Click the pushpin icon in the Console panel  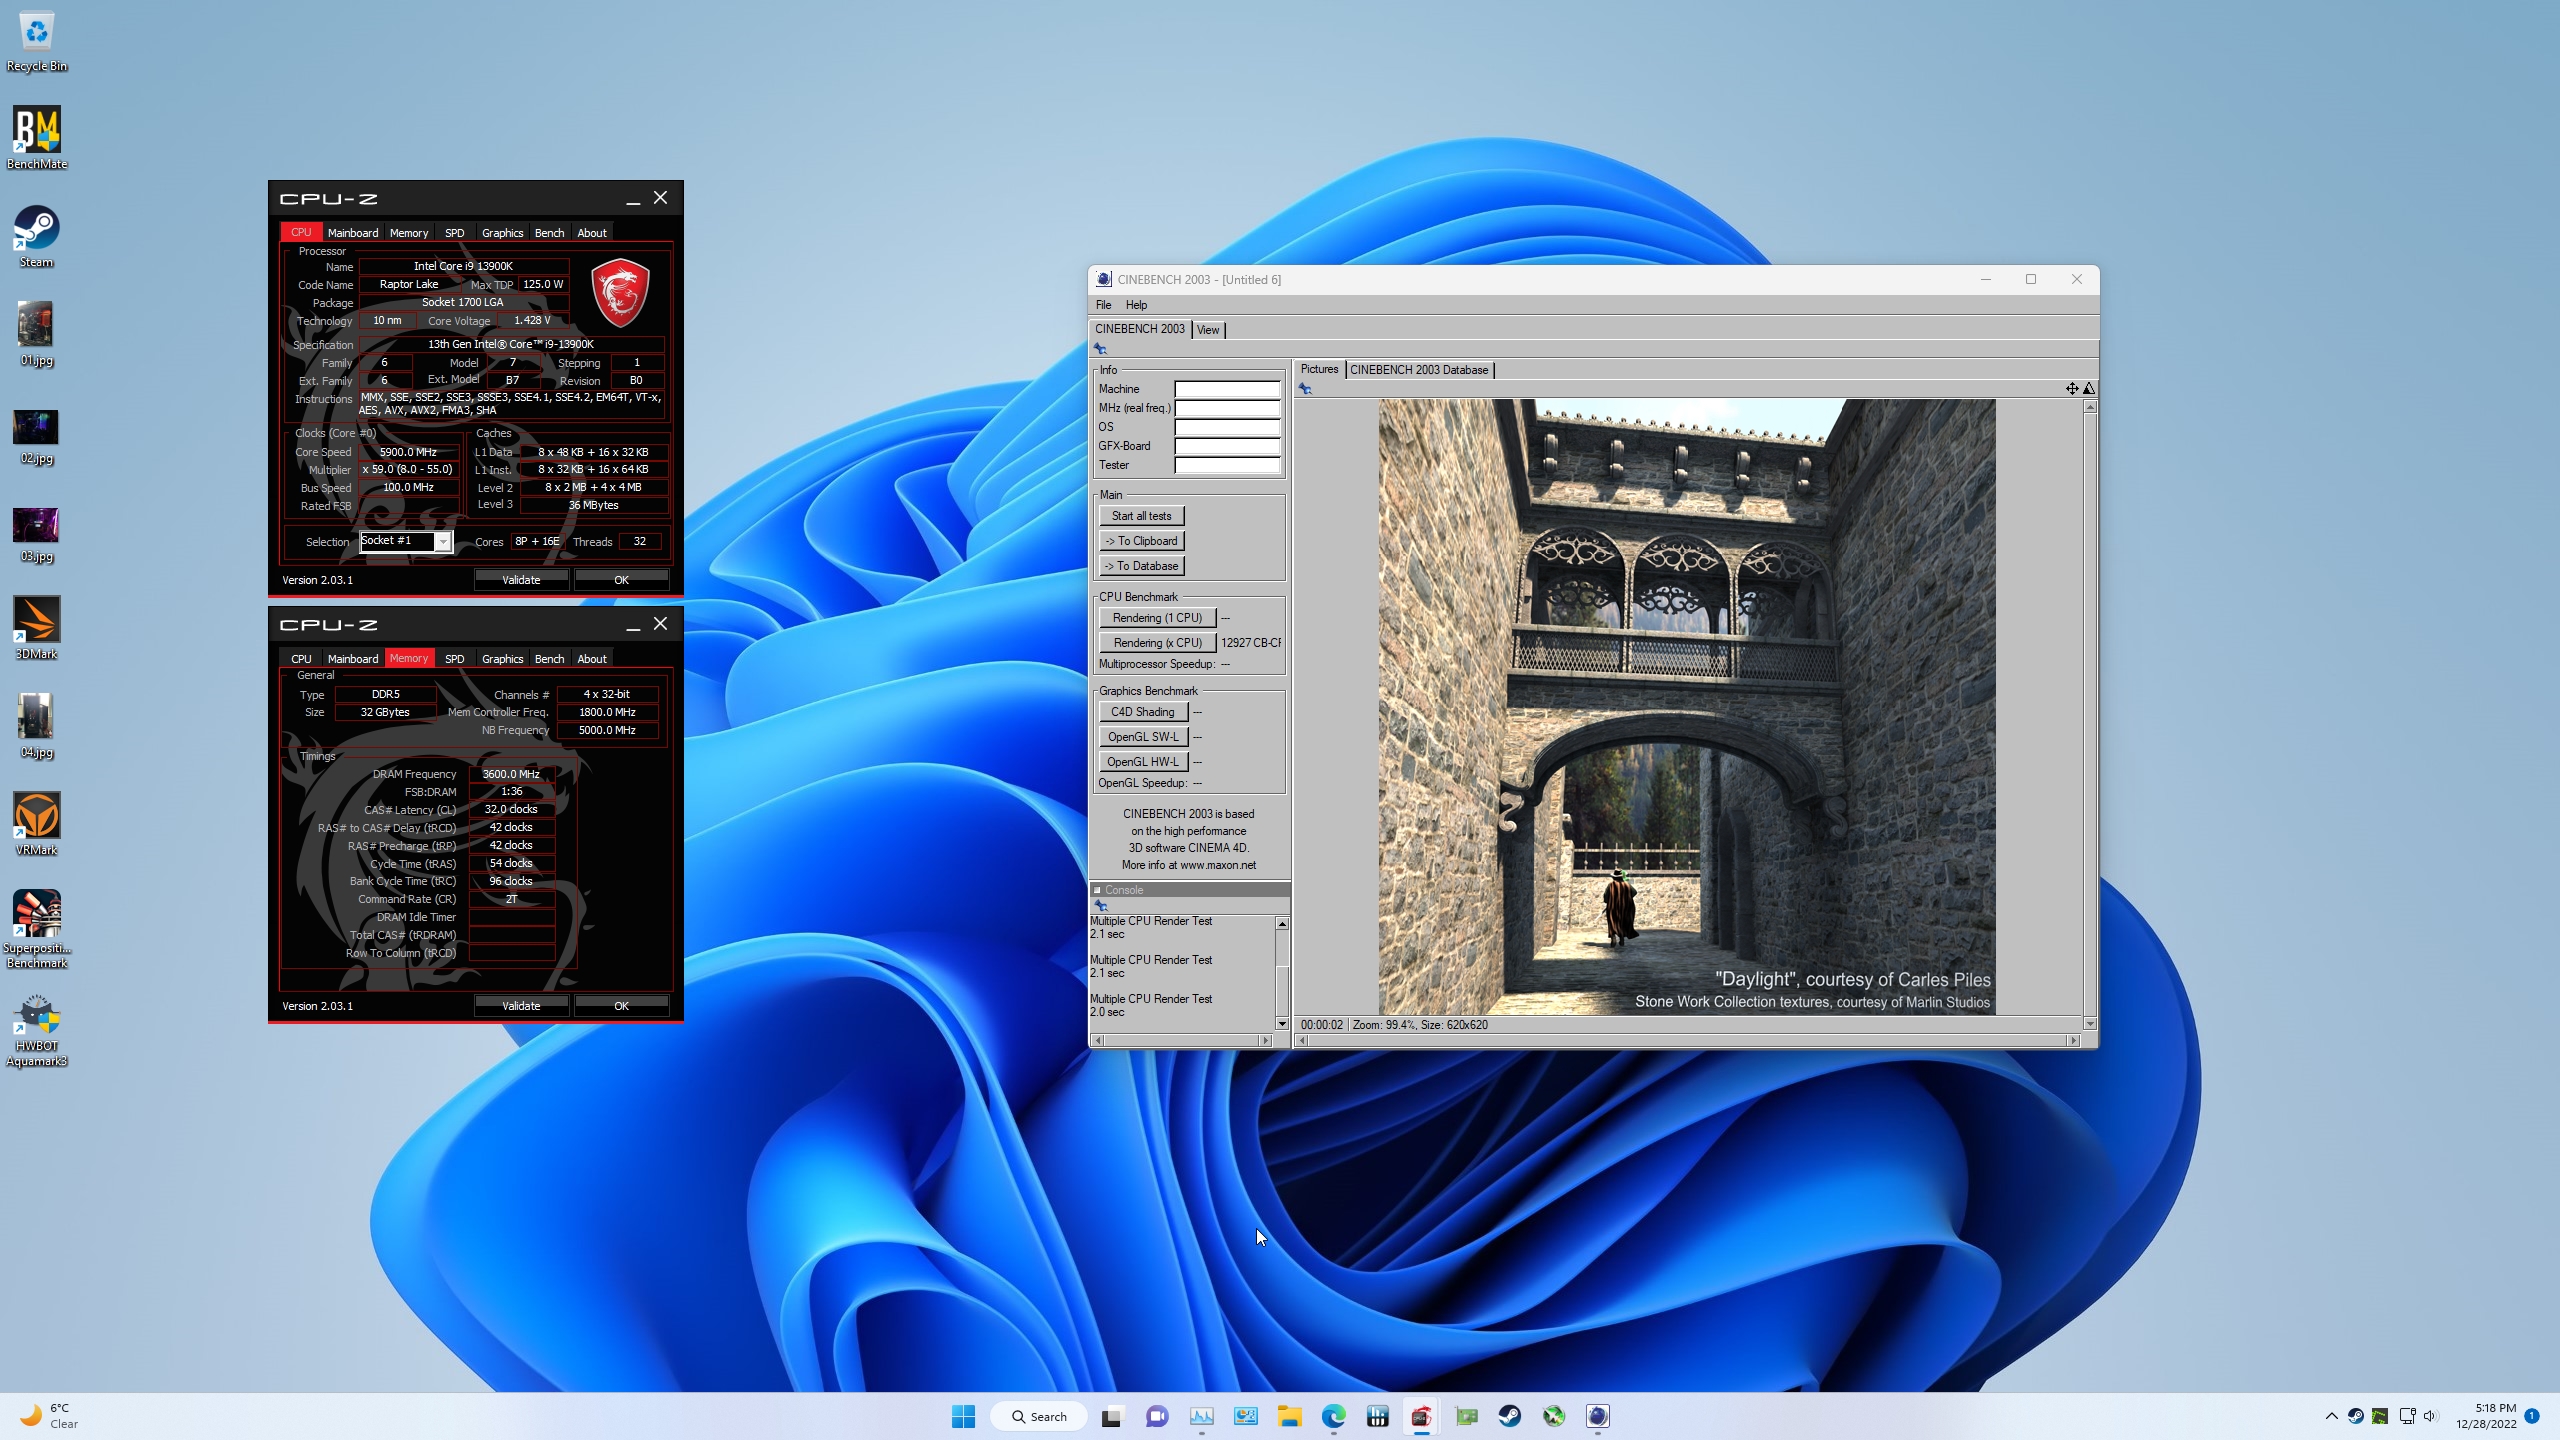(x=1101, y=905)
